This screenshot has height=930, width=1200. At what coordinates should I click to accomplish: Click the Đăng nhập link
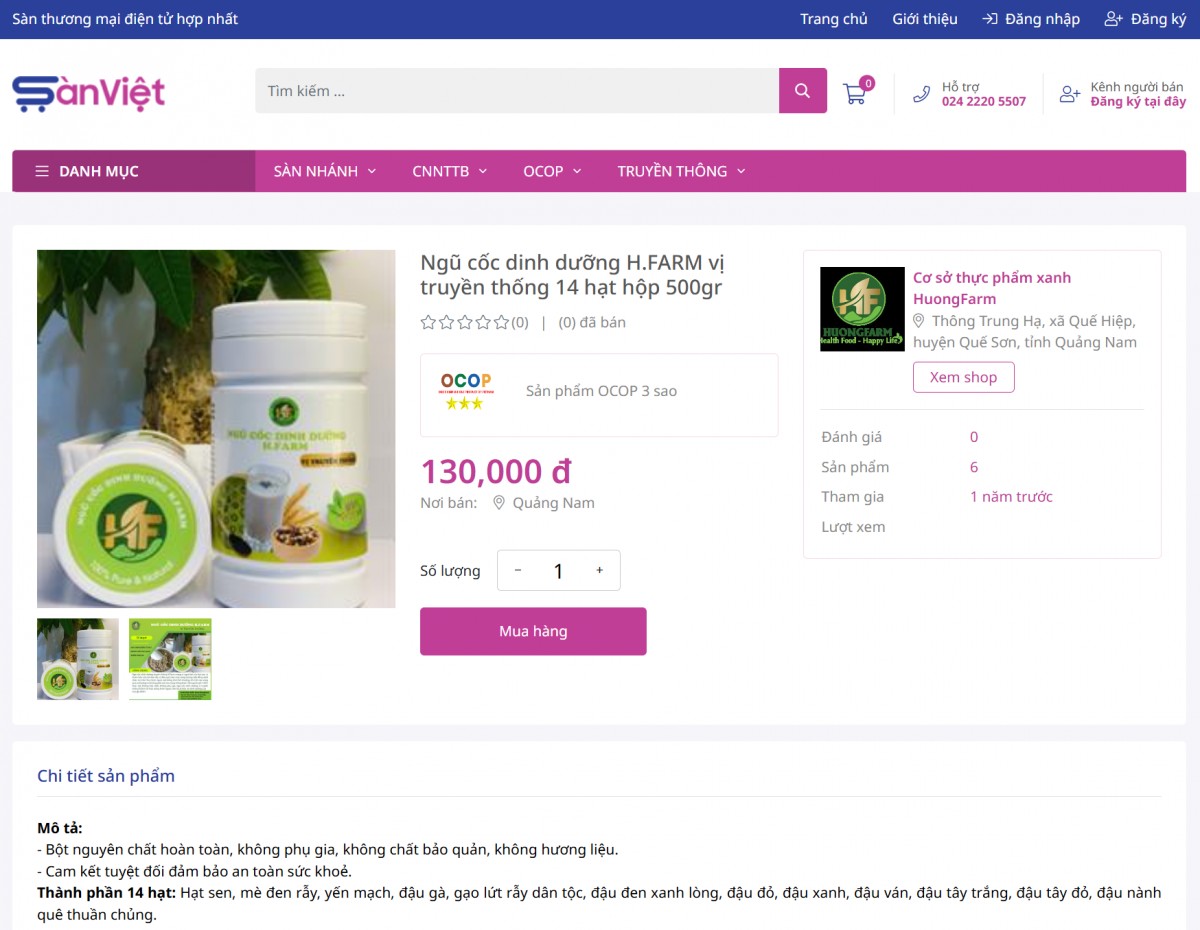[1031, 19]
